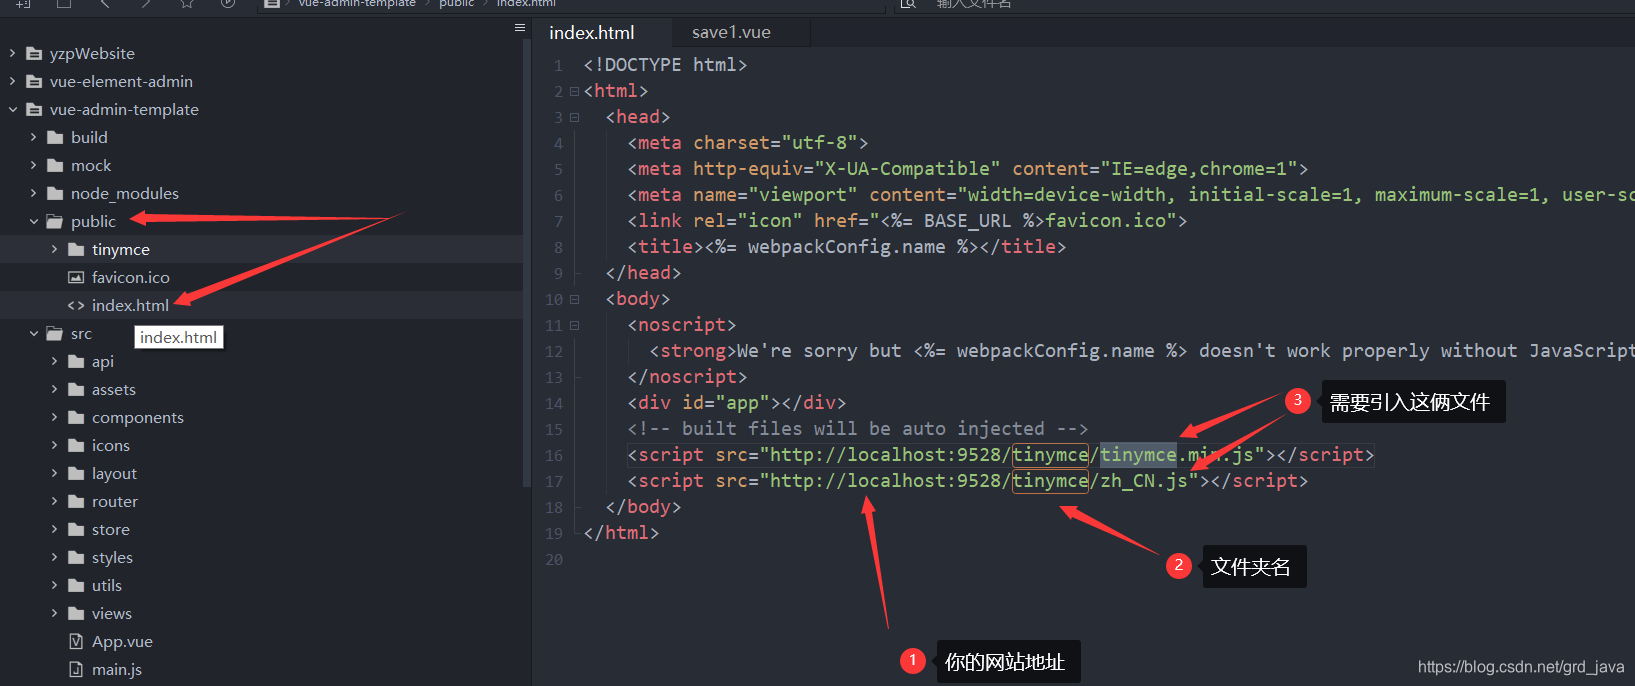Click the utils folder icon
This screenshot has height=686, width=1635.
[76, 586]
